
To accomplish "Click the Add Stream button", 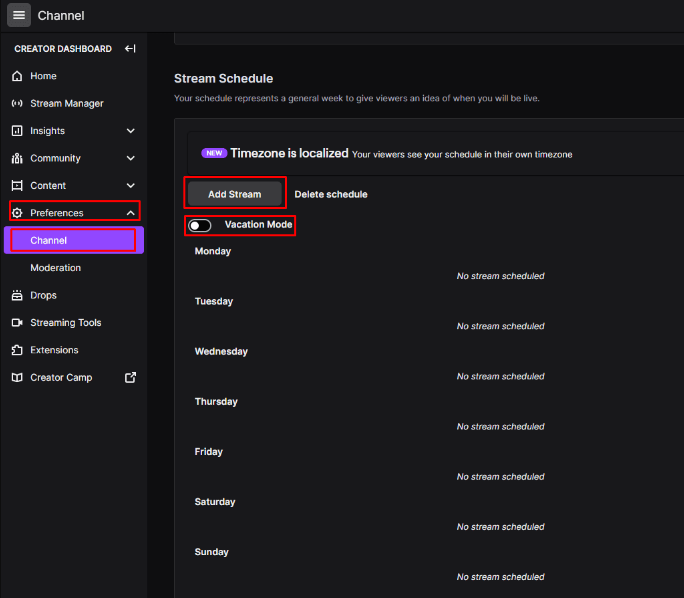I will pyautogui.click(x=235, y=194).
